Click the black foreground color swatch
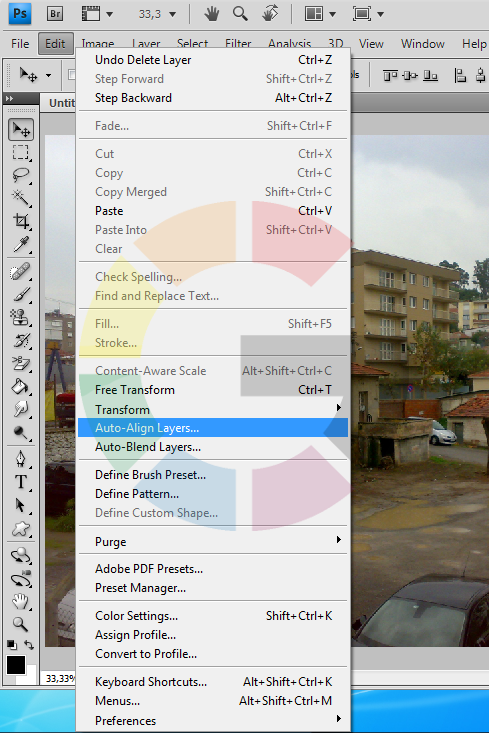Viewport: 489px width, 733px height. tap(15, 665)
